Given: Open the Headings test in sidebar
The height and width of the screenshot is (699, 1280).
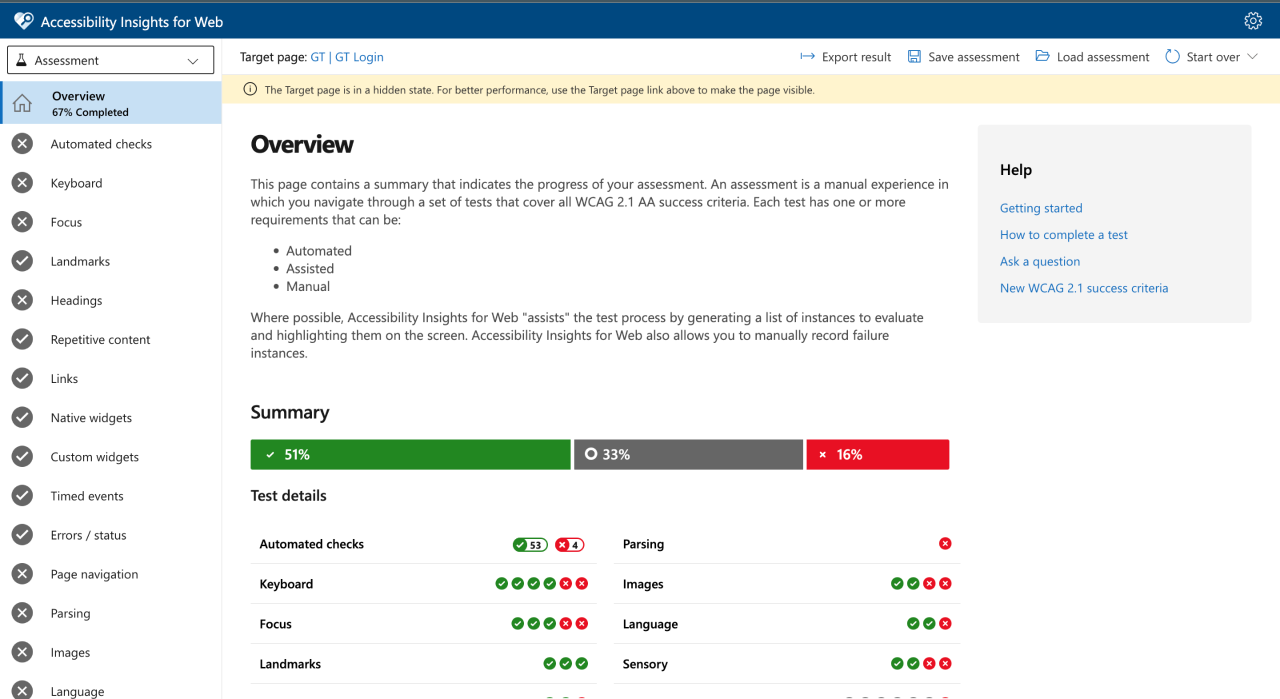Looking at the screenshot, I should (111, 300).
